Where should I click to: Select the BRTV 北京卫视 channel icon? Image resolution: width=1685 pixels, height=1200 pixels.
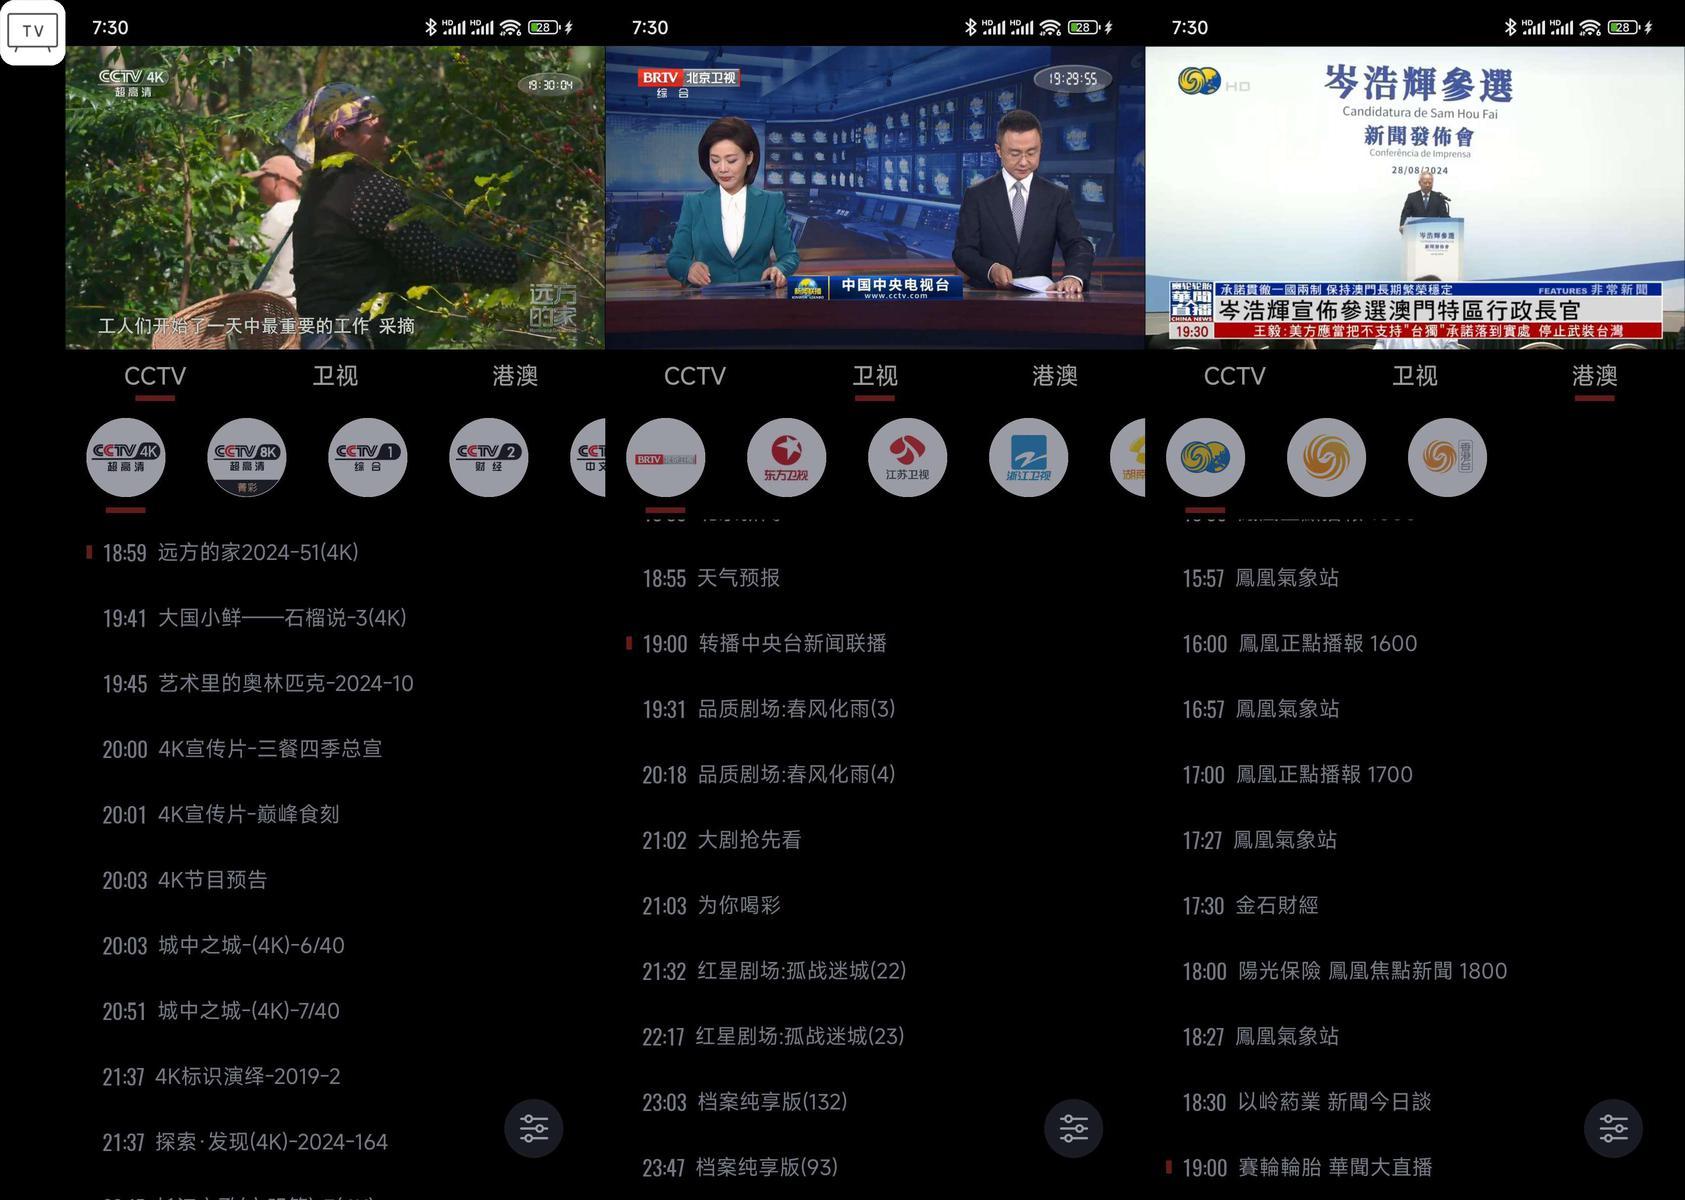(666, 458)
